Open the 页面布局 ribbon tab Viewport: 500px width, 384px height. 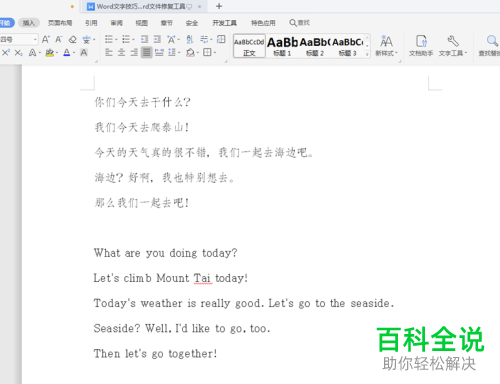(x=60, y=23)
